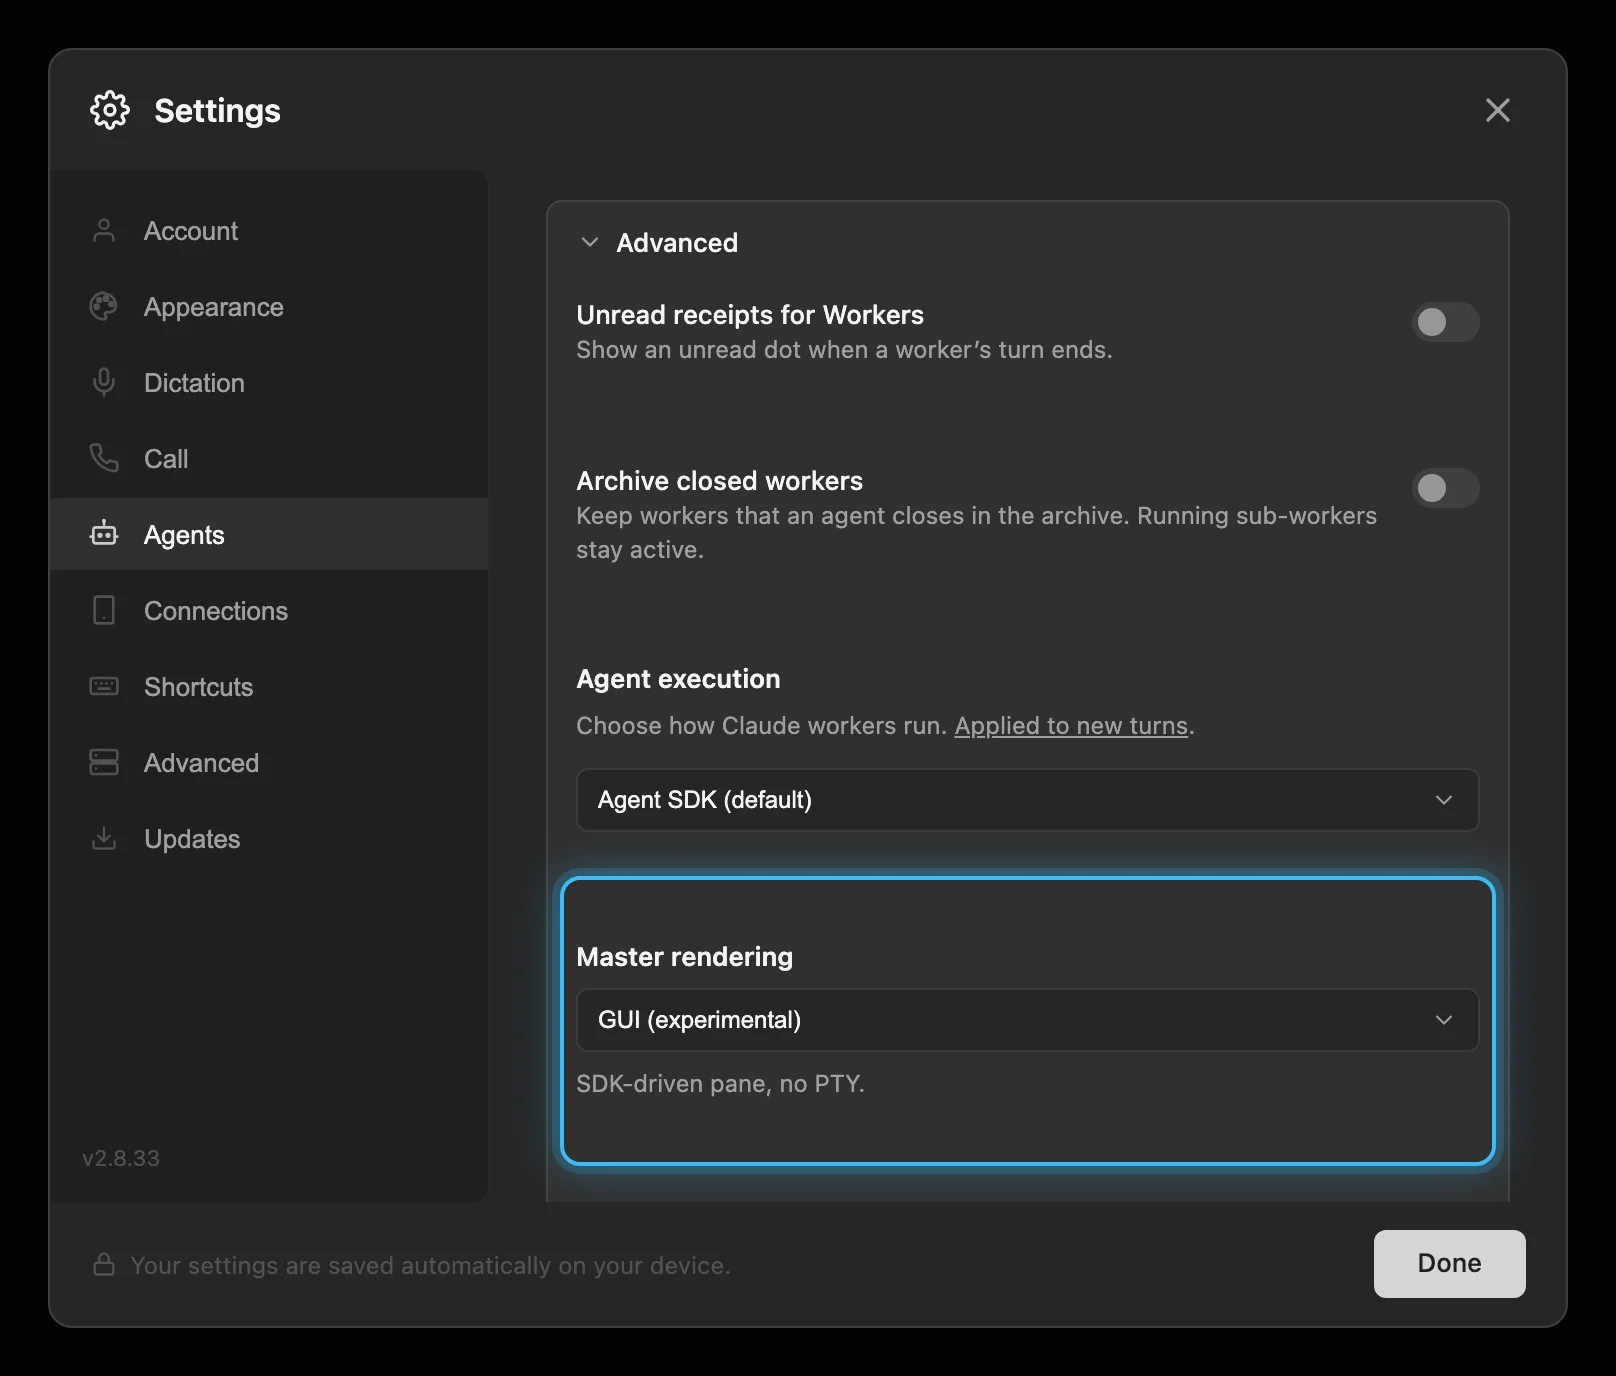Select the Agents sidebar item

[x=269, y=535]
